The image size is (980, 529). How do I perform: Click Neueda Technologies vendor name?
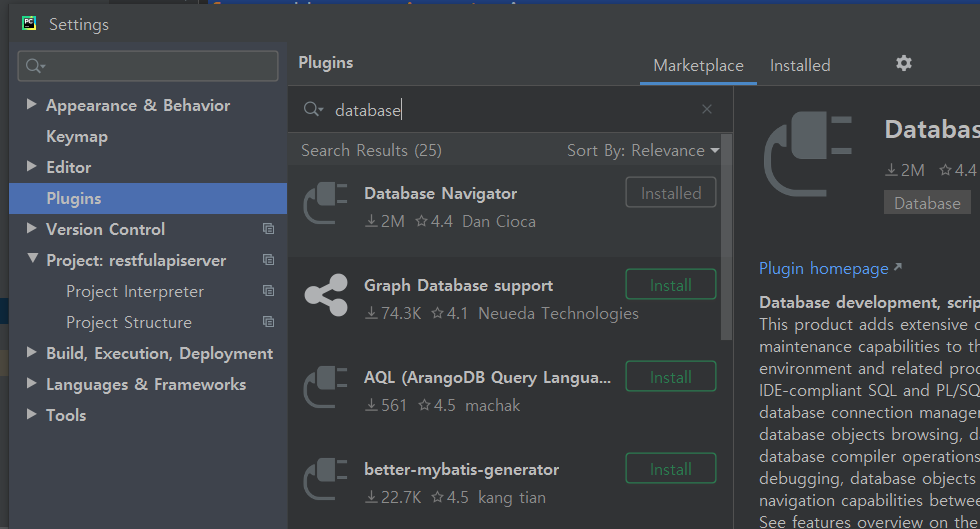click(558, 313)
